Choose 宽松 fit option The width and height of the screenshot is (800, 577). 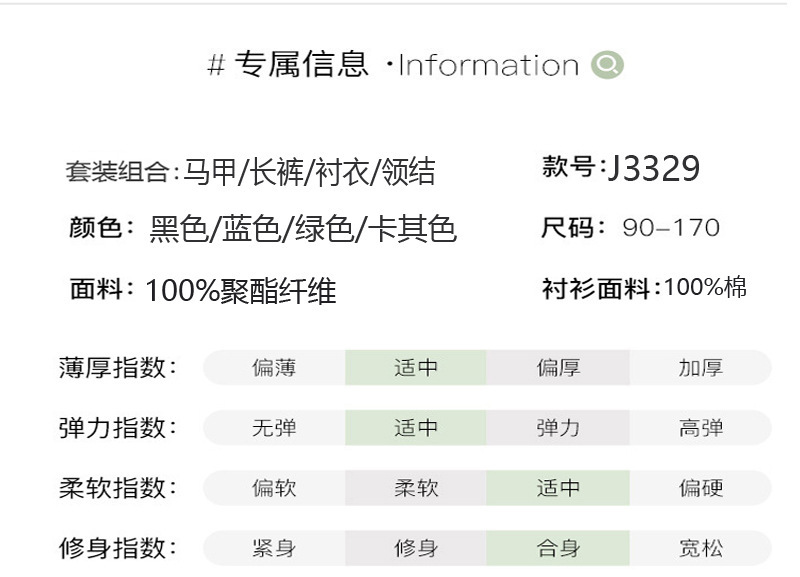pyautogui.click(x=700, y=548)
